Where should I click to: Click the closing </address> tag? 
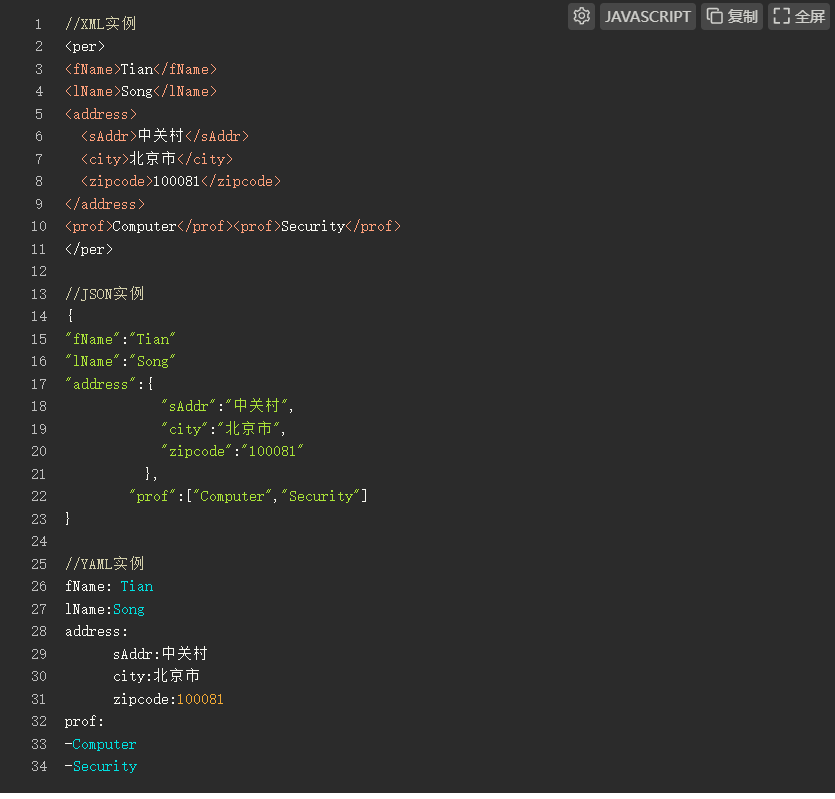104,204
